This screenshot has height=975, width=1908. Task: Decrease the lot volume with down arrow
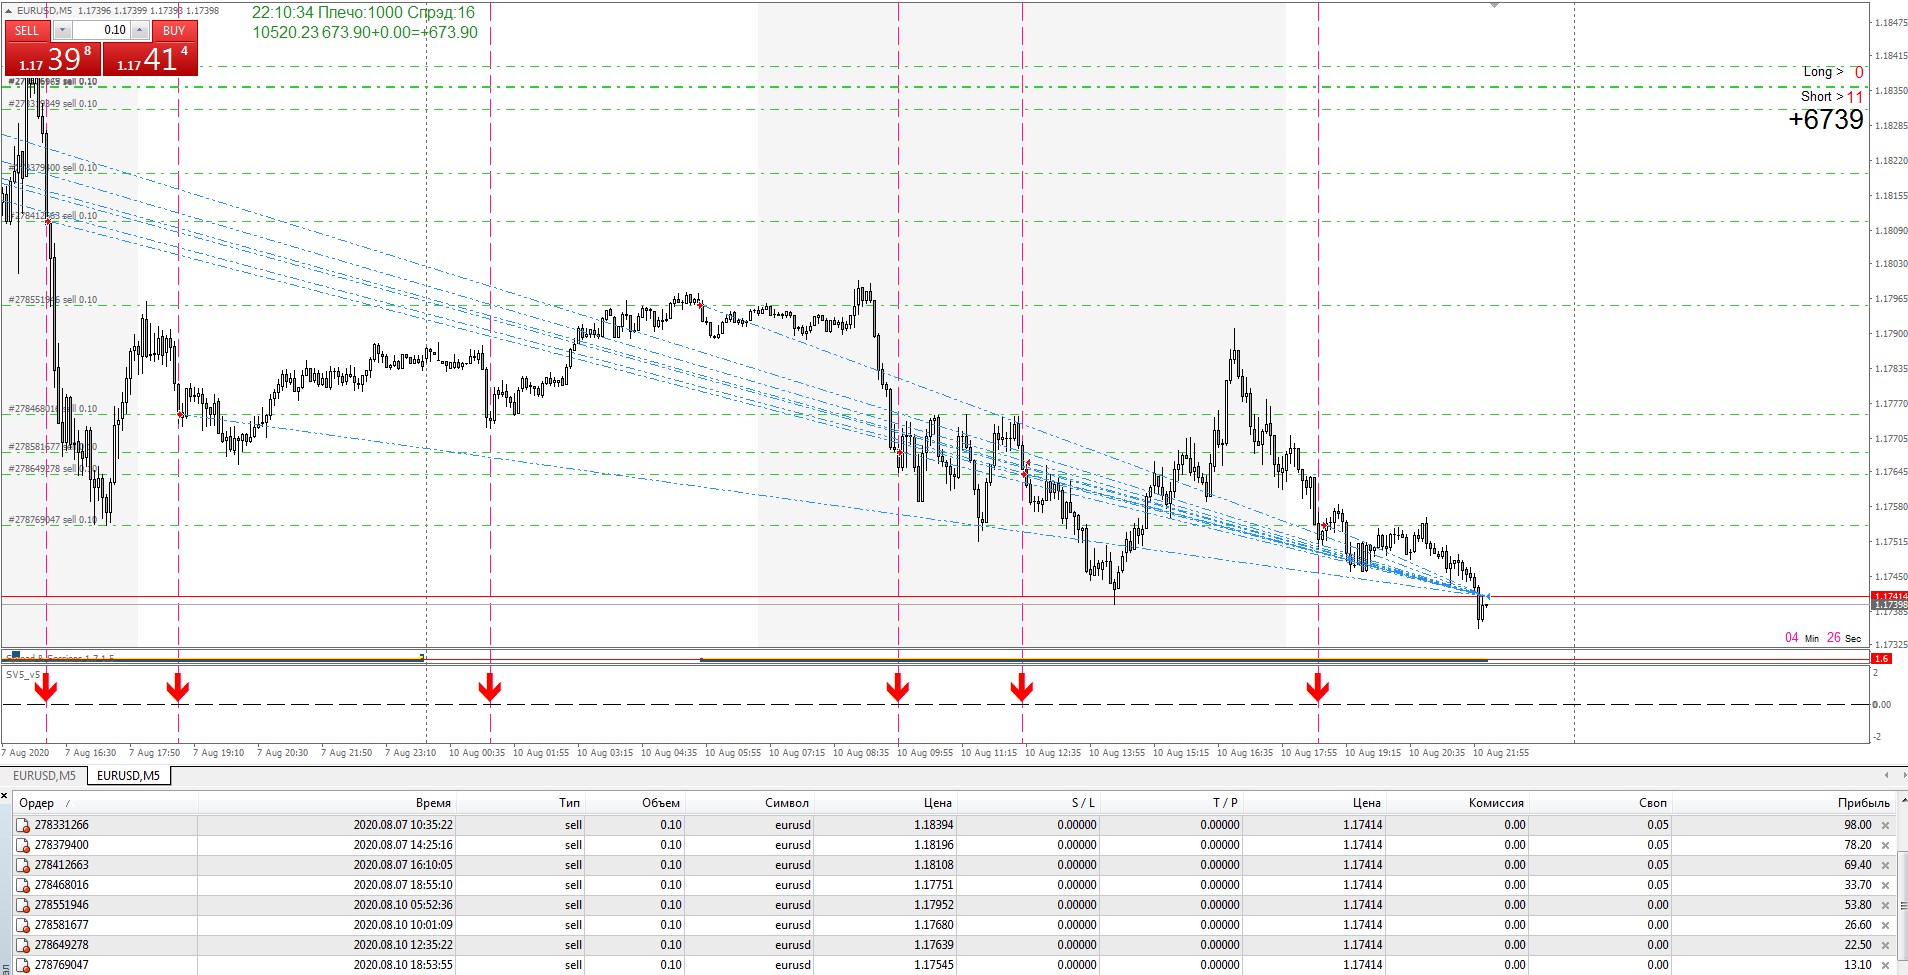62,30
